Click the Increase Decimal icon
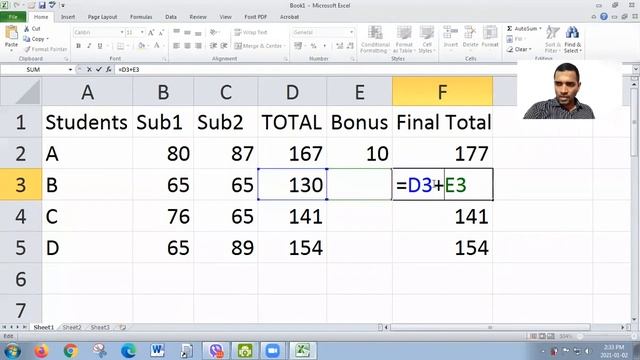The image size is (640, 360). [x=340, y=46]
